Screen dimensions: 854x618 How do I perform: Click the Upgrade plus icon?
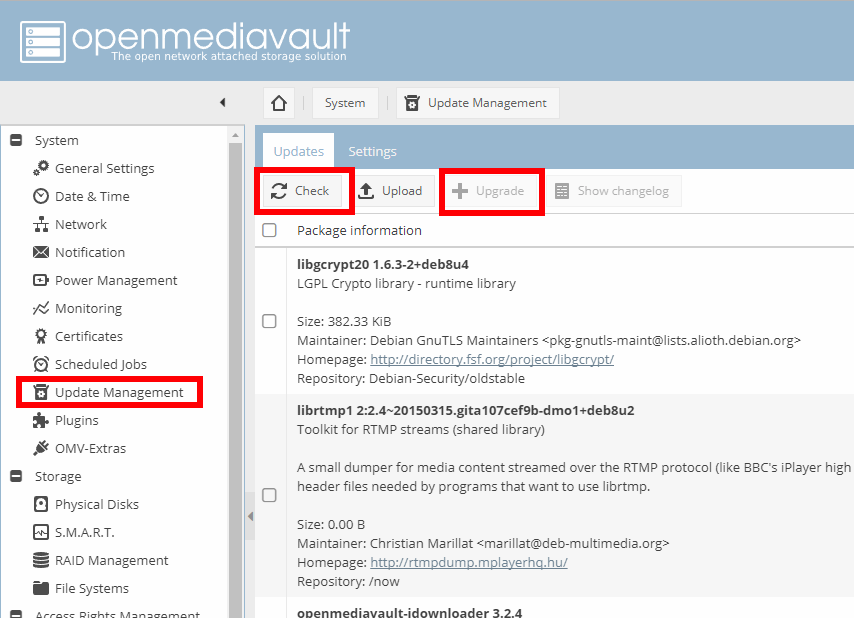pyautogui.click(x=460, y=191)
